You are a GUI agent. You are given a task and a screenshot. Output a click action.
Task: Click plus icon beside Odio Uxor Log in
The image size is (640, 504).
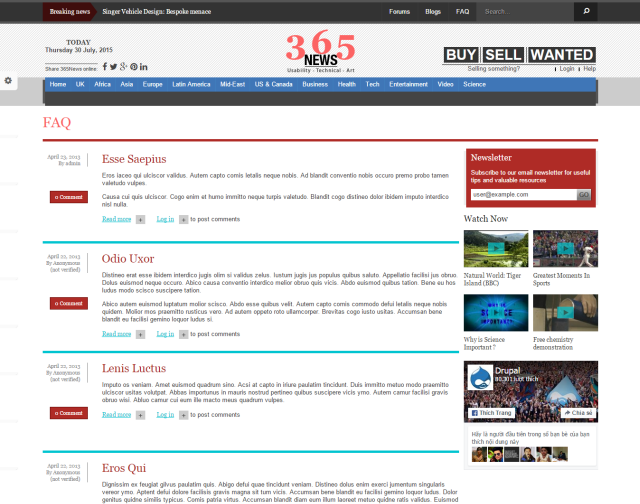pyautogui.click(x=183, y=334)
